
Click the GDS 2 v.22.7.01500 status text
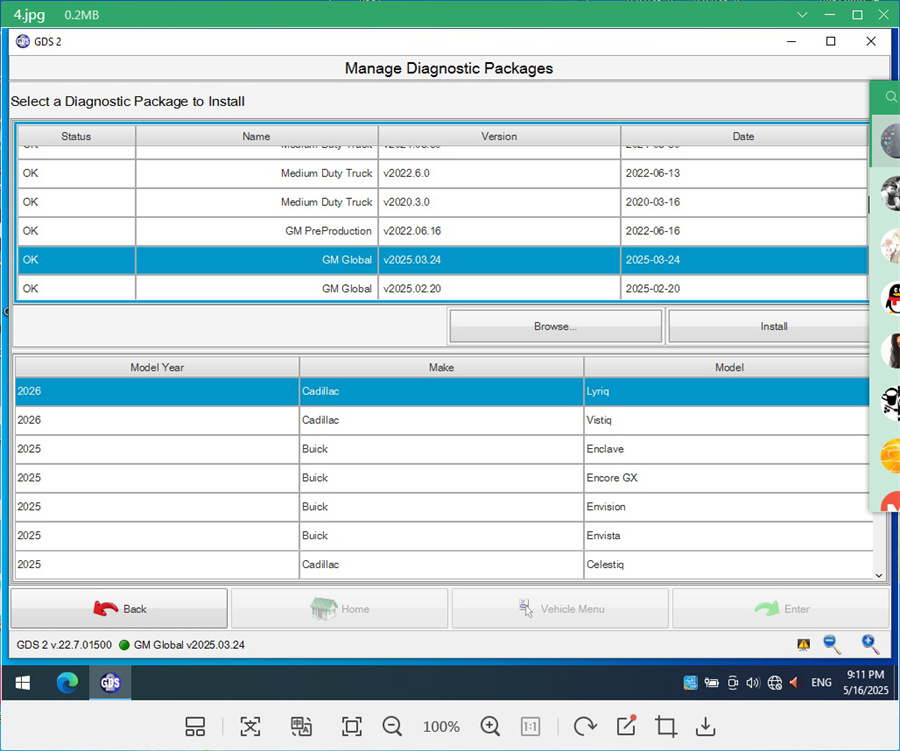click(x=64, y=645)
